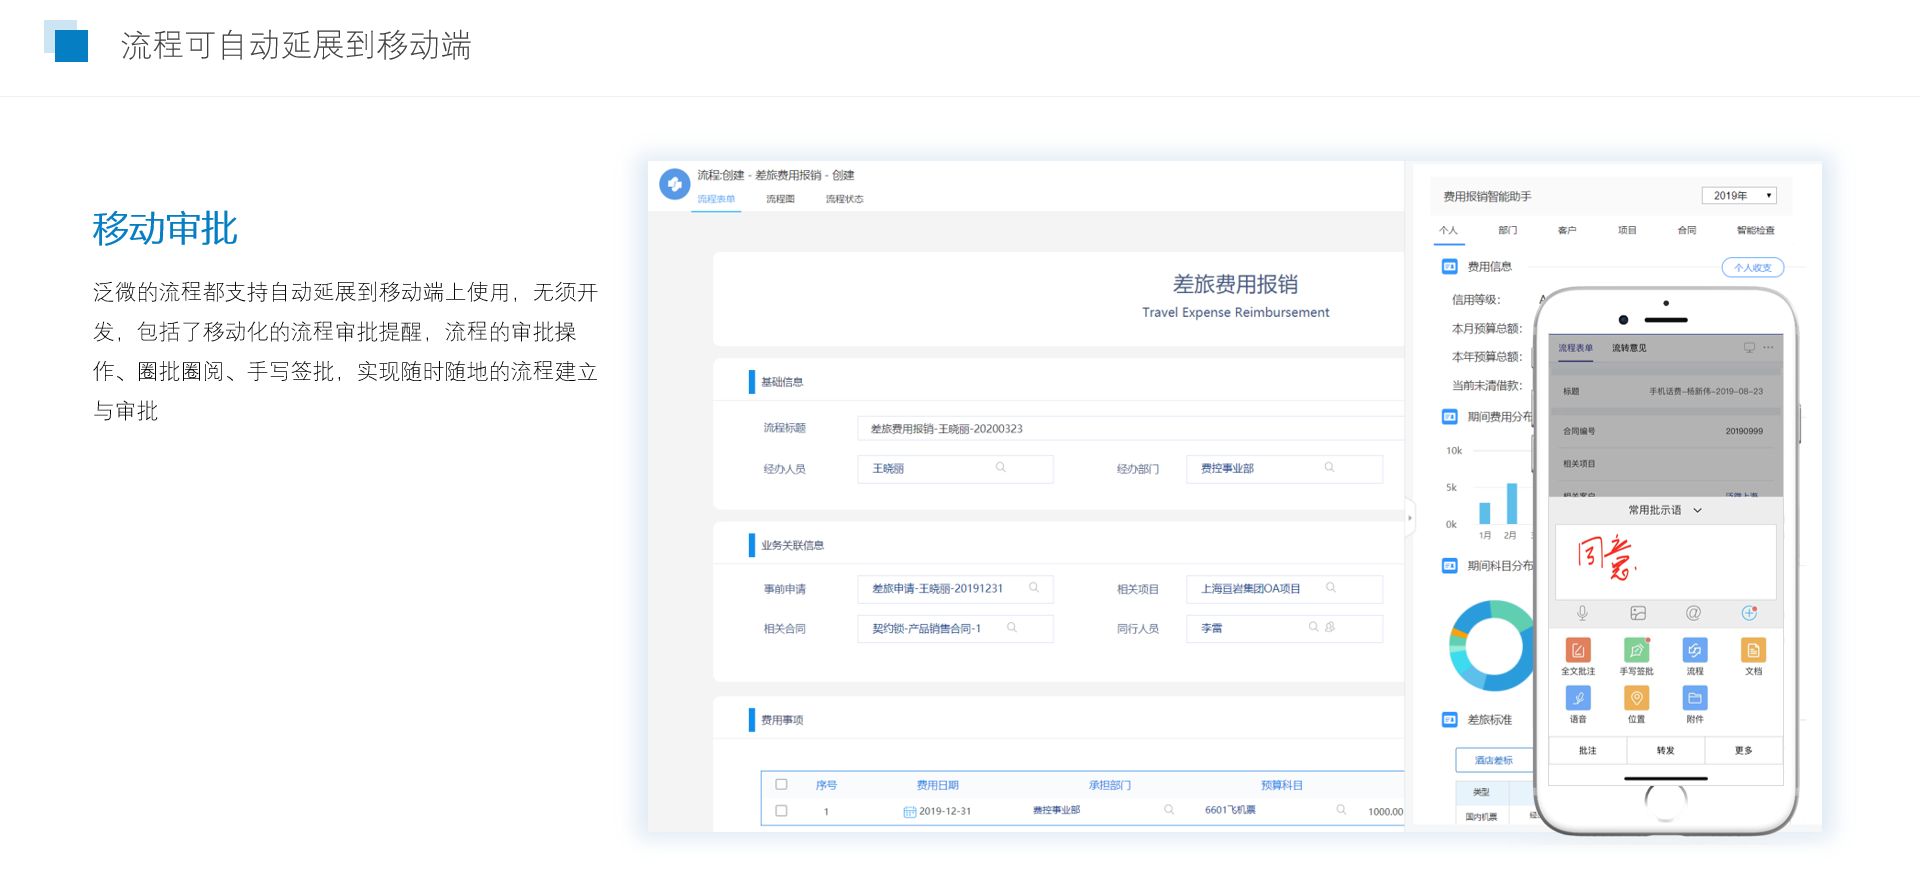Click the 个人收支 button
The width and height of the screenshot is (1920, 876).
click(x=1752, y=268)
